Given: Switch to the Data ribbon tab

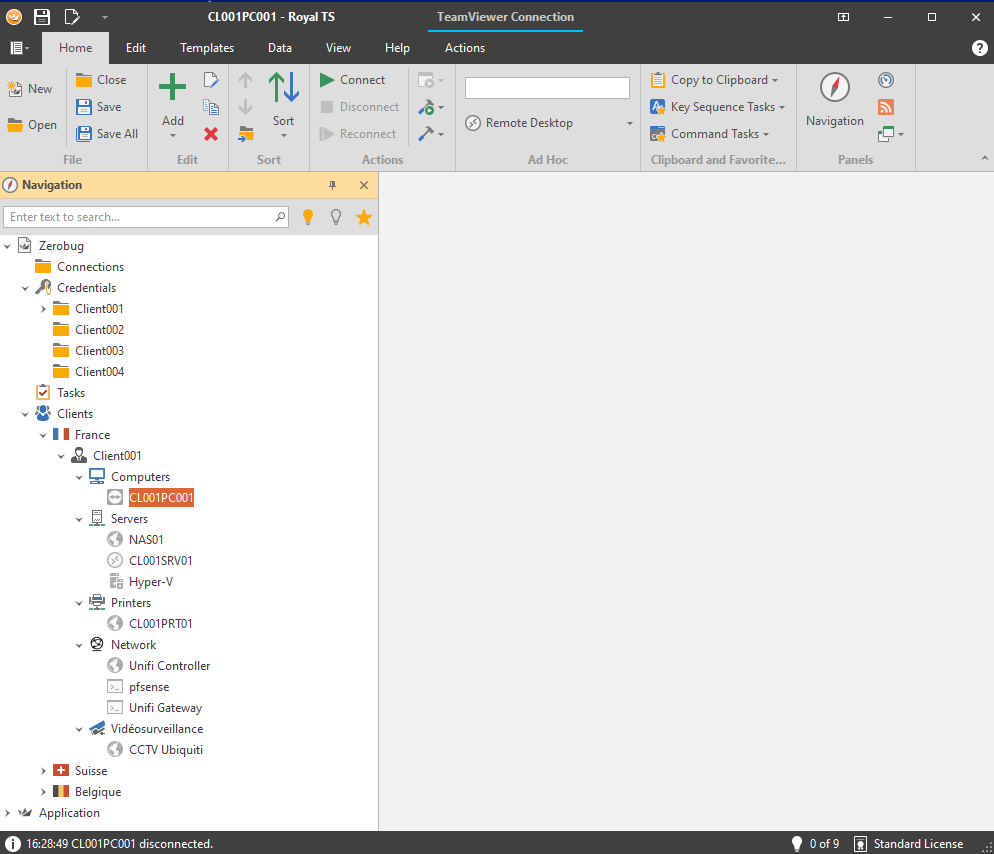Looking at the screenshot, I should 280,48.
